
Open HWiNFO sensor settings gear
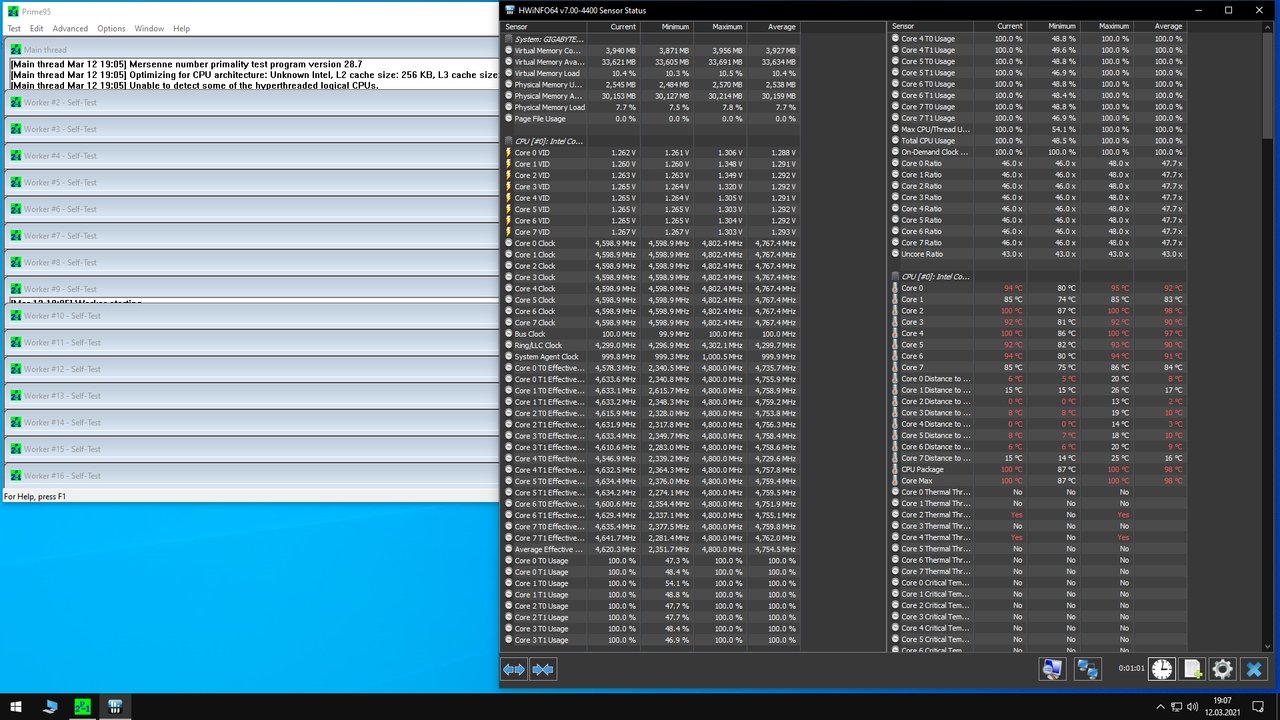tap(1223, 669)
